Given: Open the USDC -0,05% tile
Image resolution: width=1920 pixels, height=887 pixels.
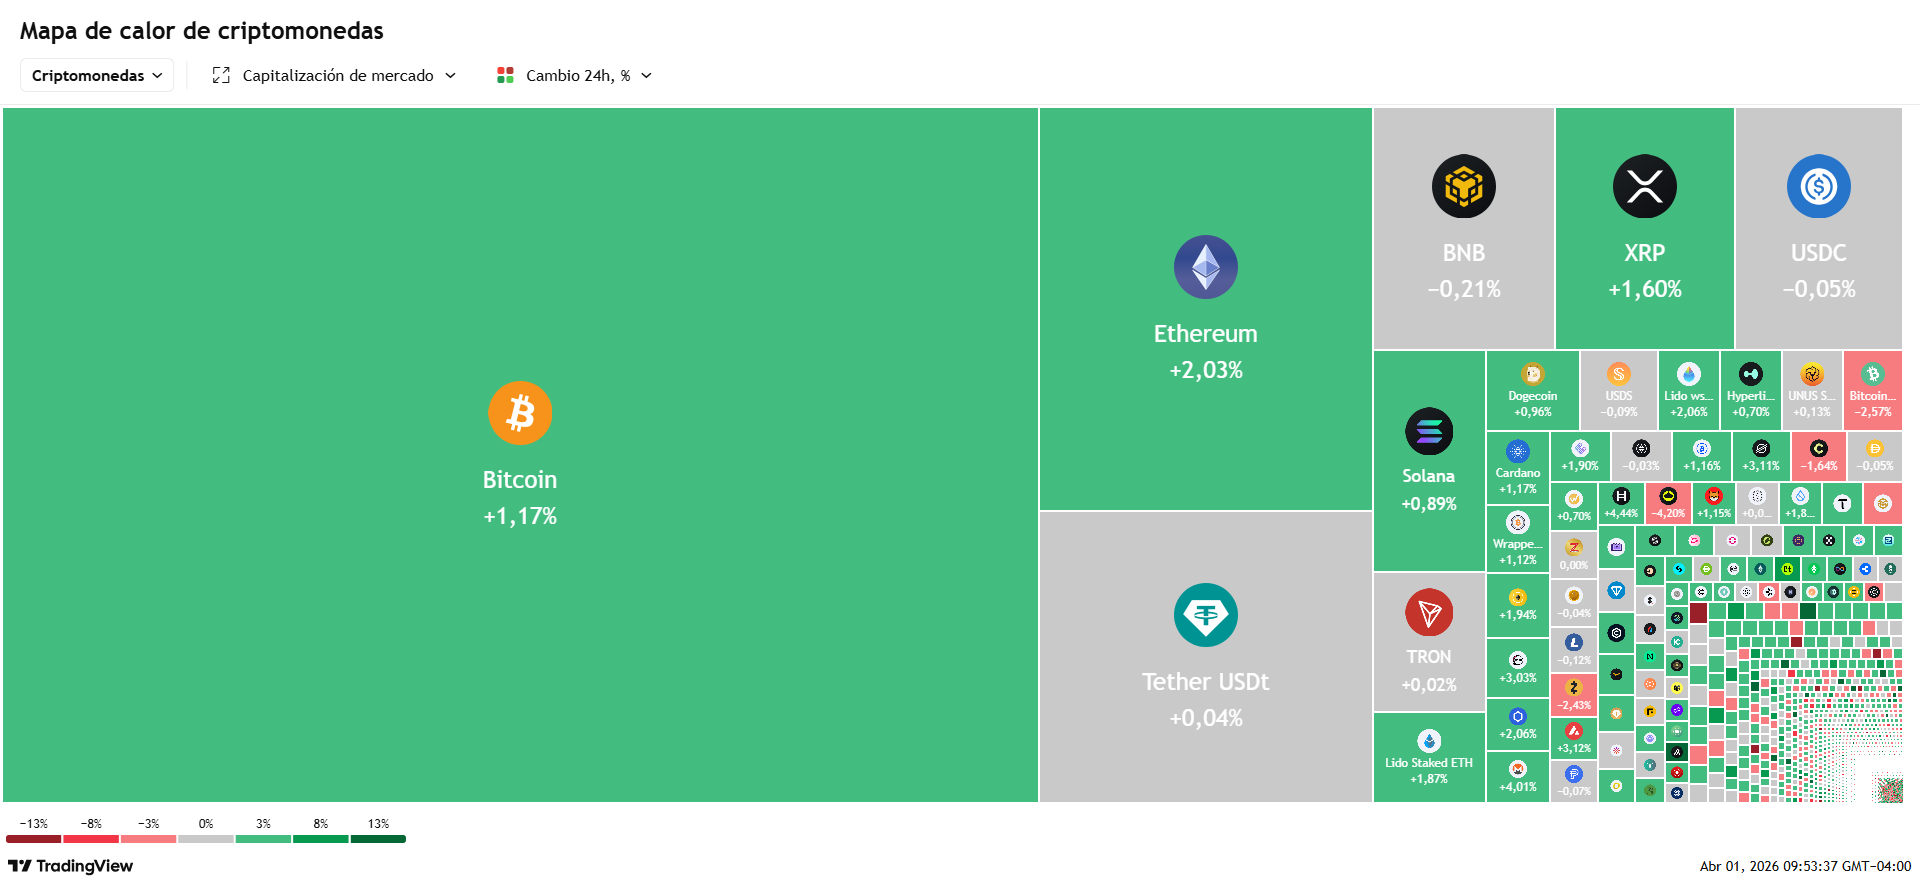Looking at the screenshot, I should pyautogui.click(x=1818, y=228).
